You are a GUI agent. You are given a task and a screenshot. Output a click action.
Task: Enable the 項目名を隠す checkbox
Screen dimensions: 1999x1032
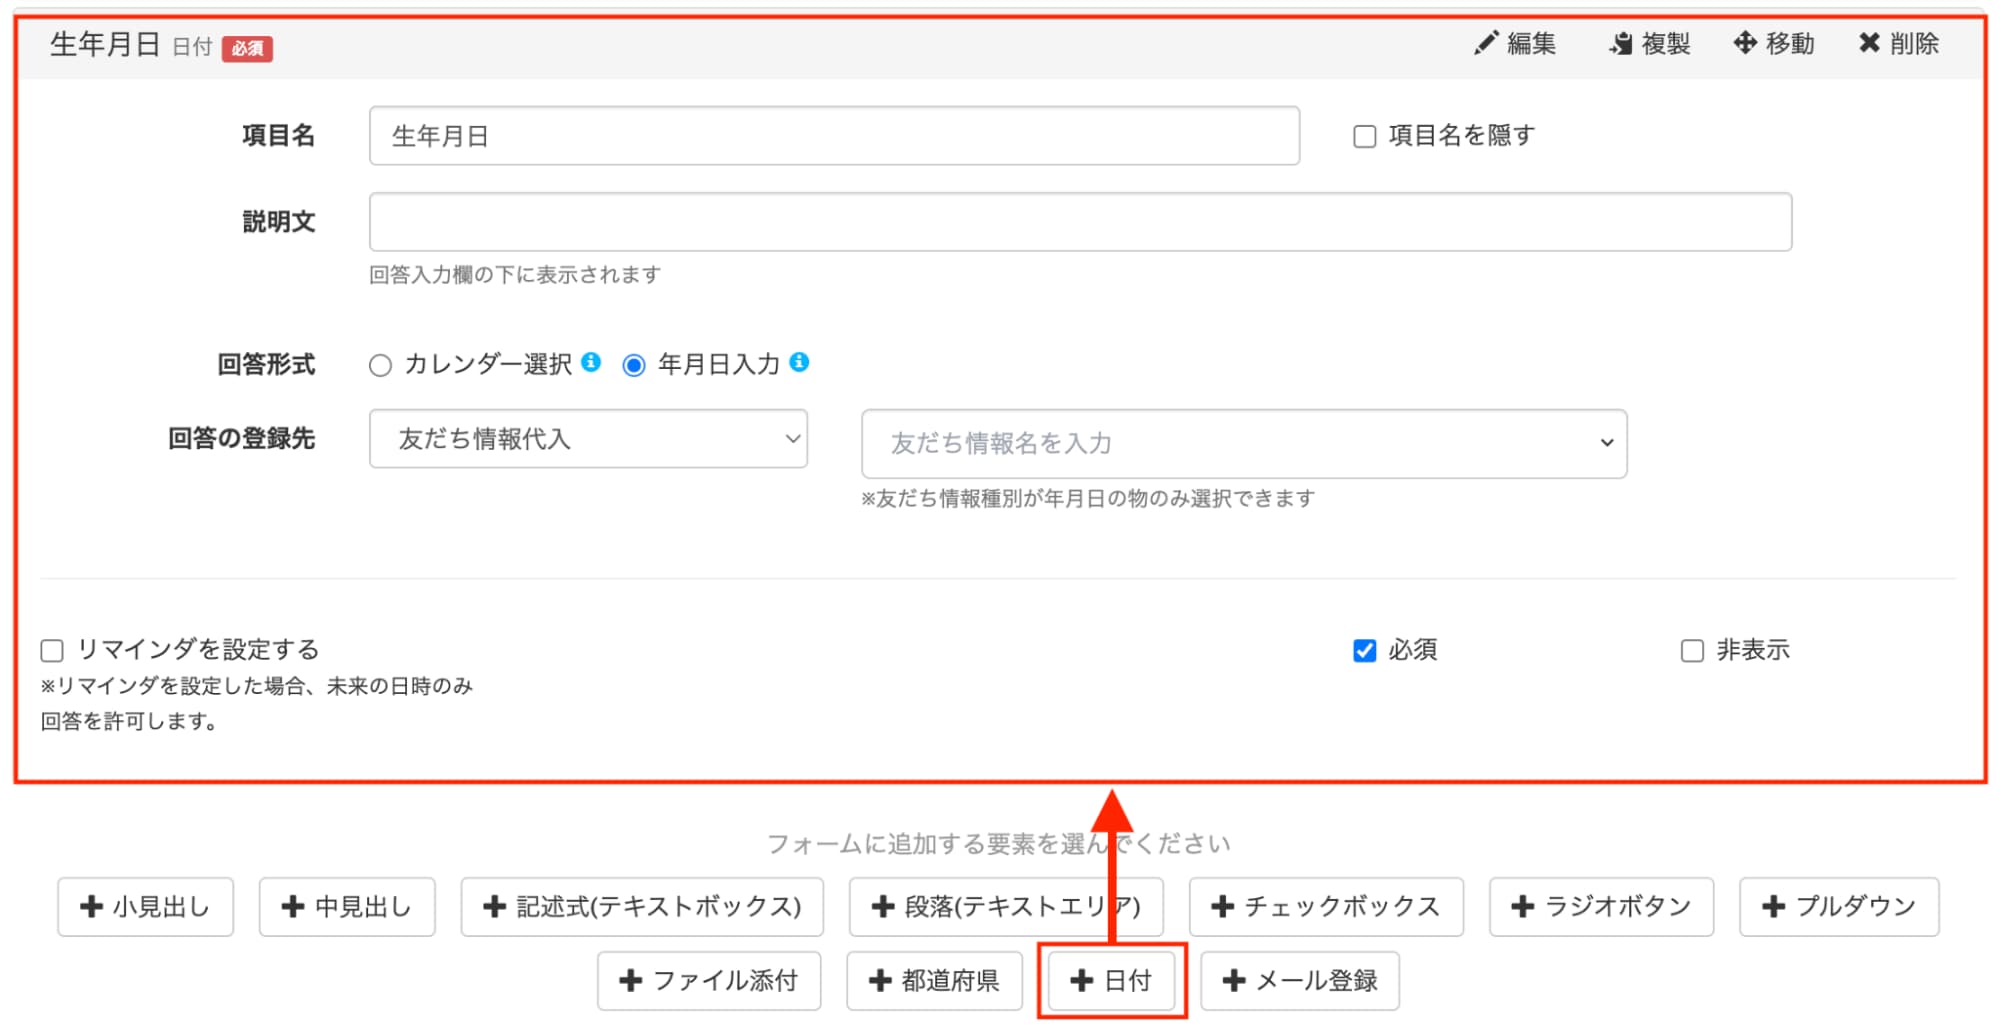coord(1364,136)
